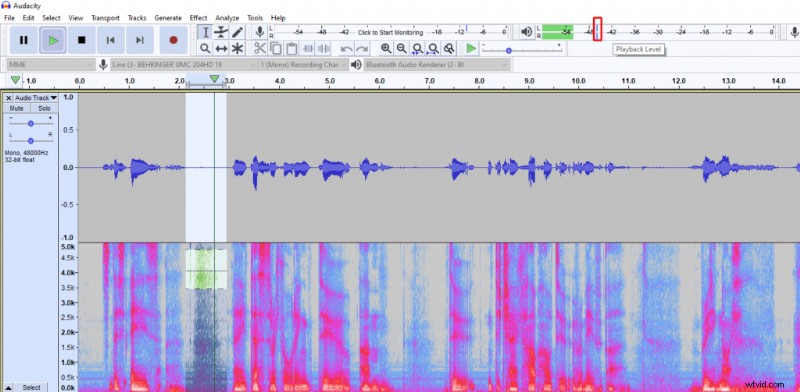Toggle zoom with the Zoom Toggle icon

pos(449,48)
